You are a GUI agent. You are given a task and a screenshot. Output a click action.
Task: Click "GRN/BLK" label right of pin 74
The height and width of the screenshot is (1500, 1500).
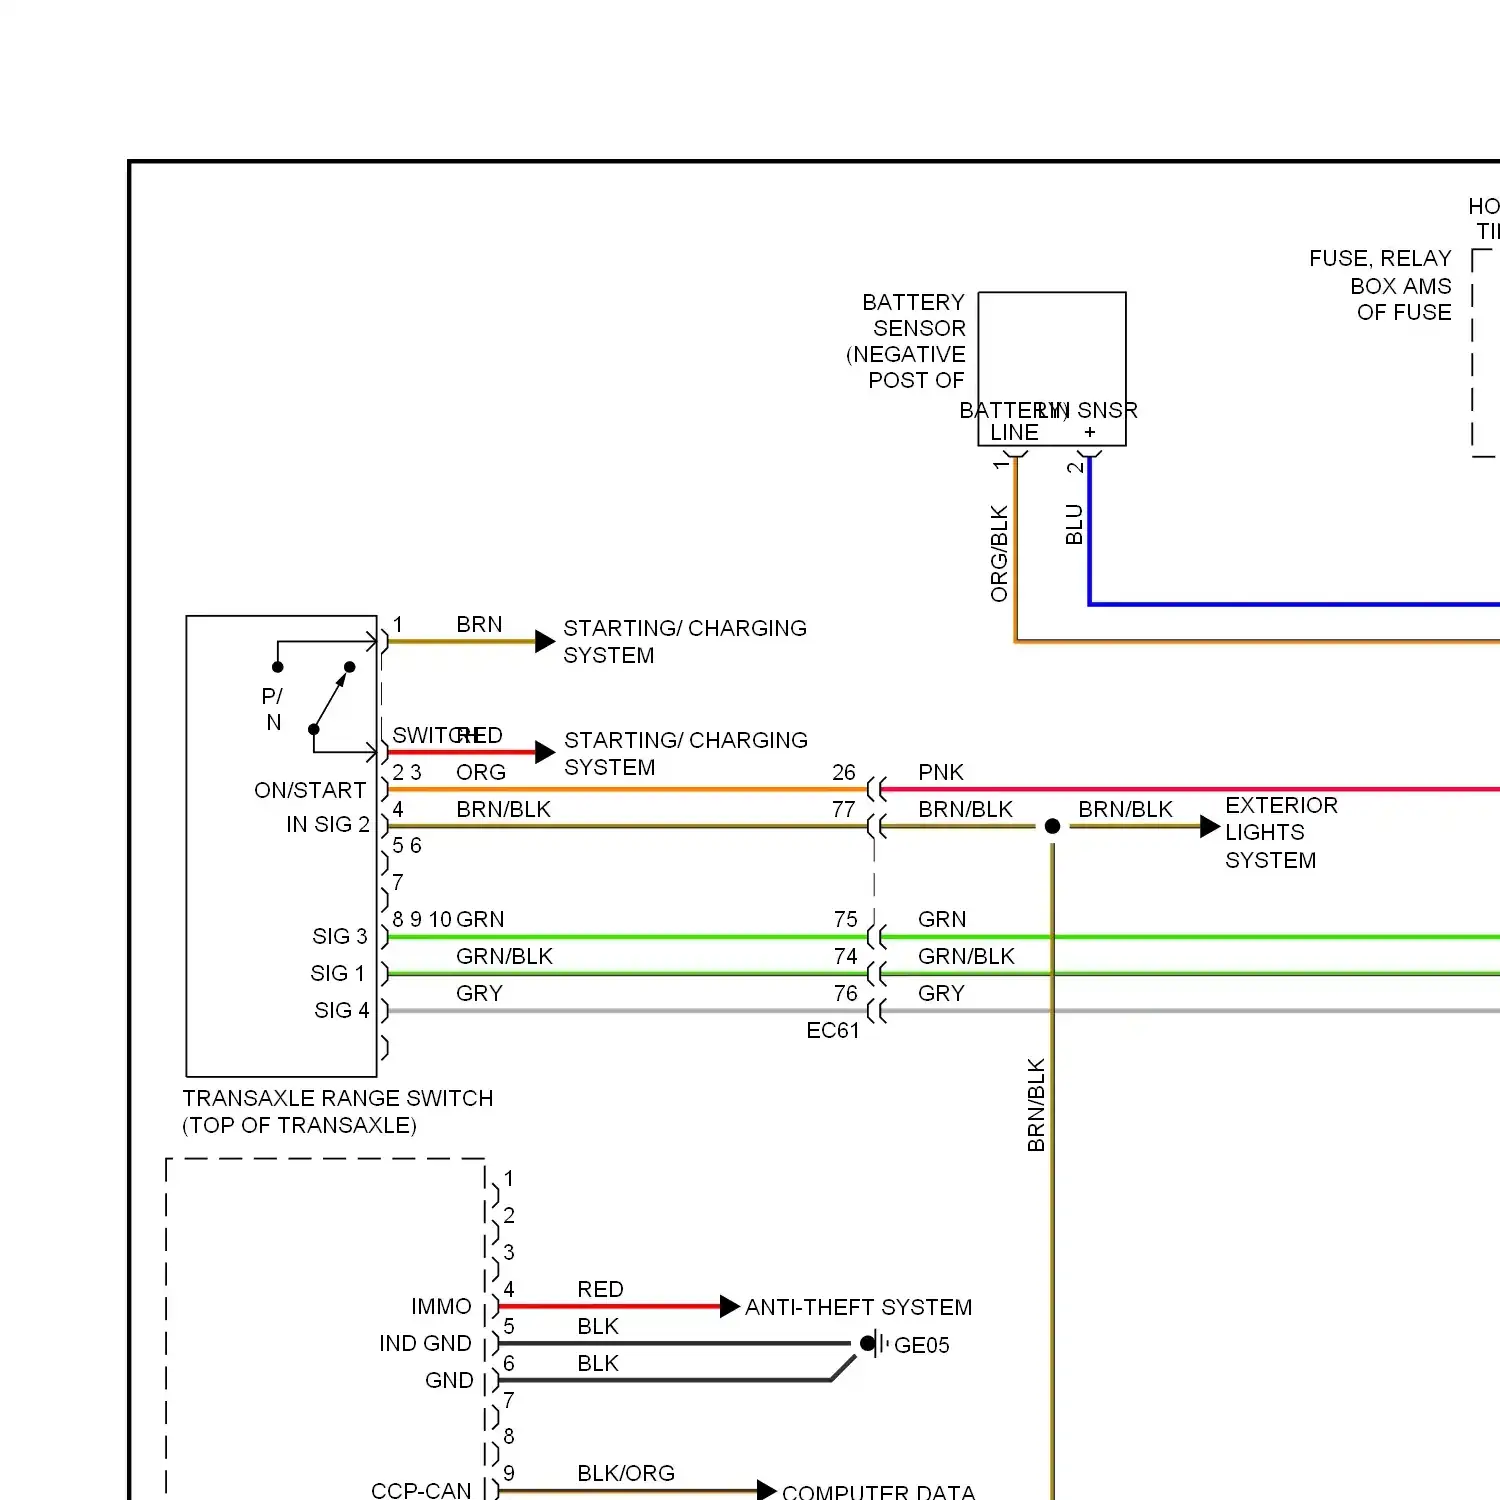click(x=966, y=956)
